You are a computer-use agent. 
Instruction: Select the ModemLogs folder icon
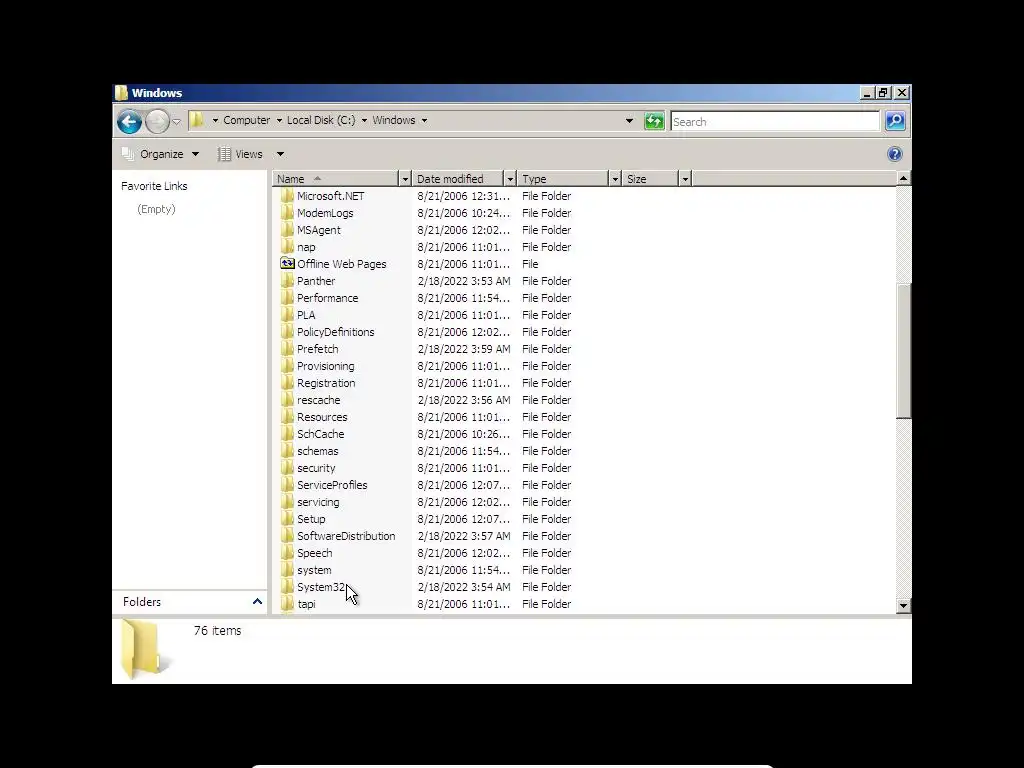coord(287,213)
